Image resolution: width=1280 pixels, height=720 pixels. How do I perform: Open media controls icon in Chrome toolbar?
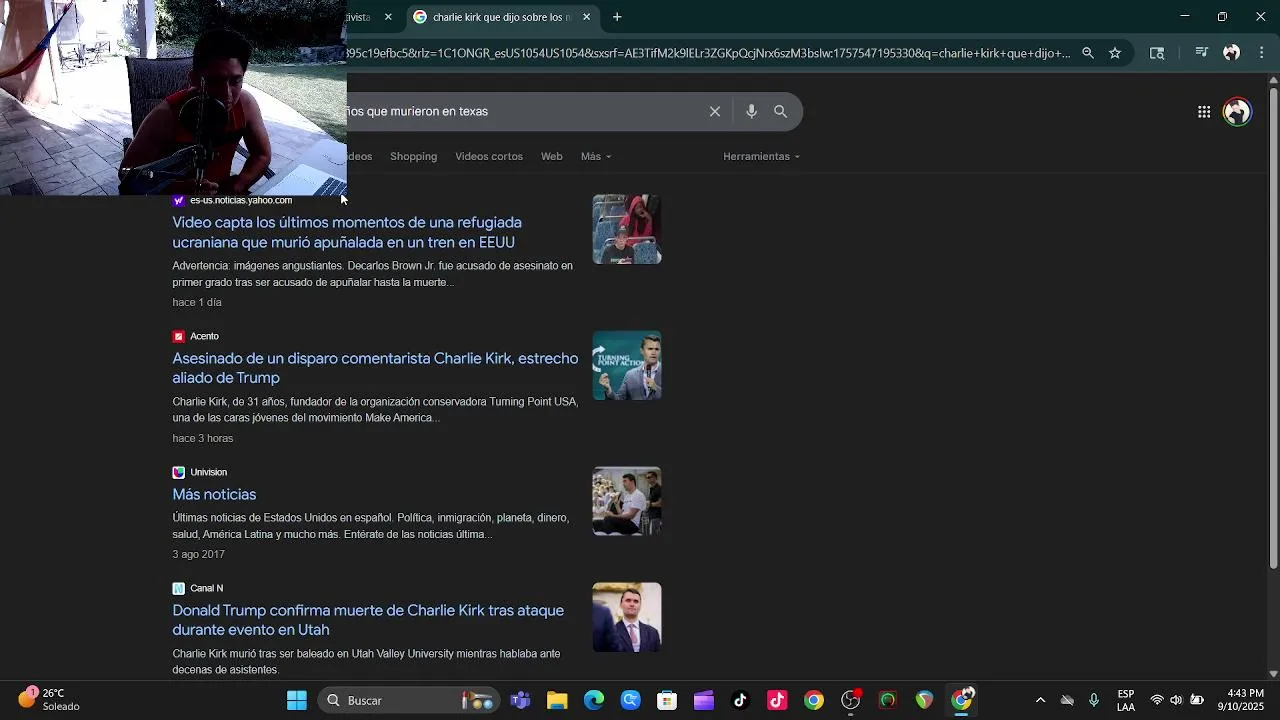tap(1202, 53)
